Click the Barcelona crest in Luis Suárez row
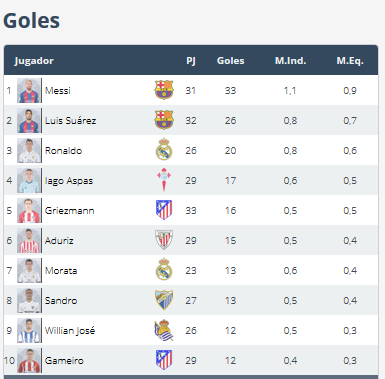 (x=164, y=120)
